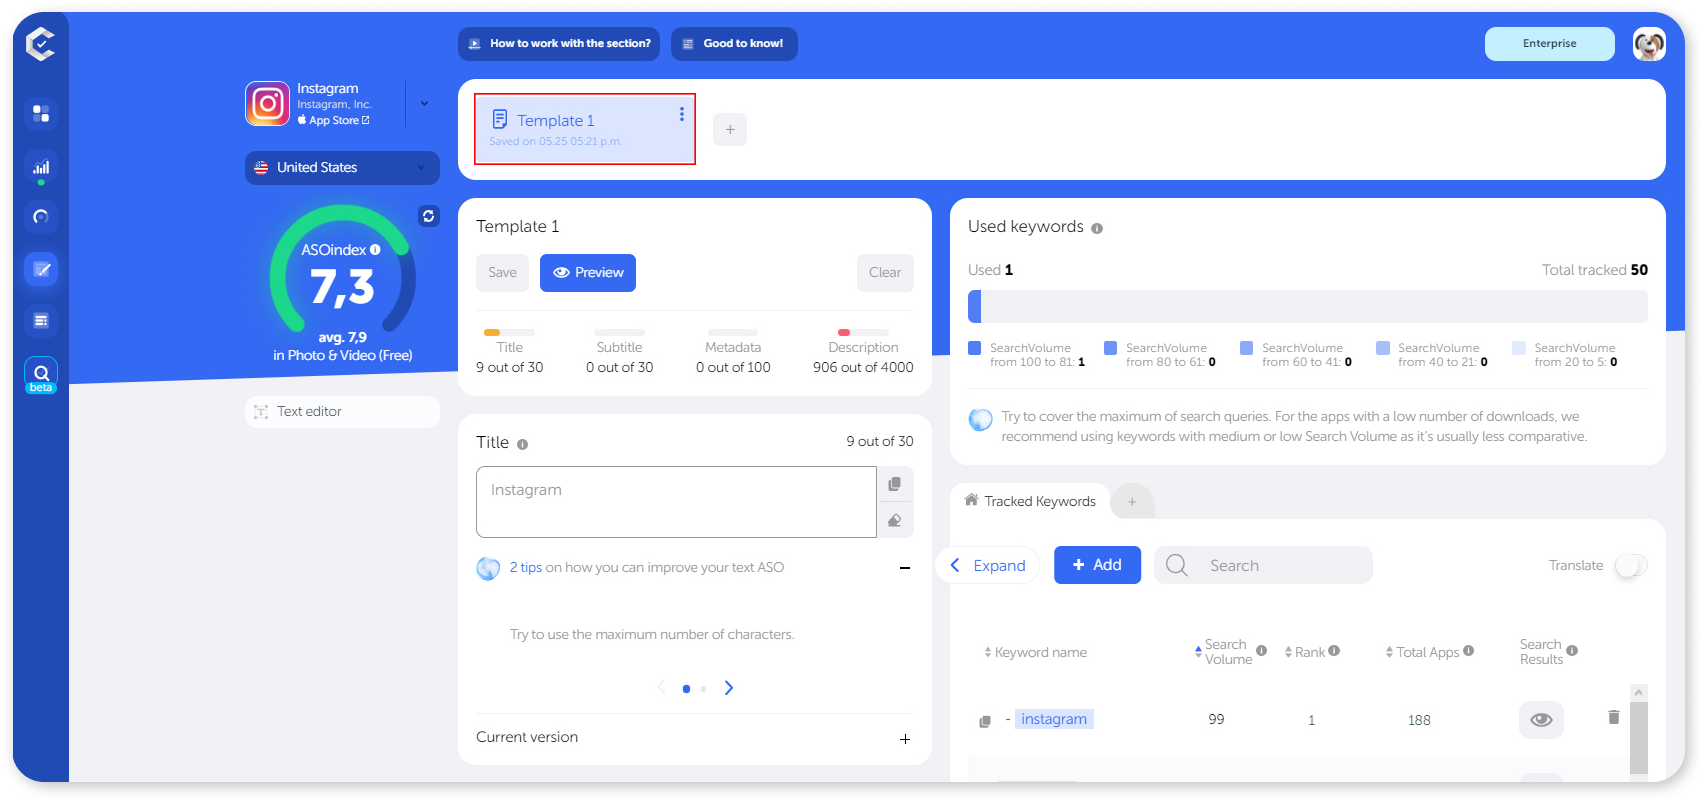The height and width of the screenshot is (802, 1705).
Task: Open the beta search sidebar icon
Action: [41, 375]
